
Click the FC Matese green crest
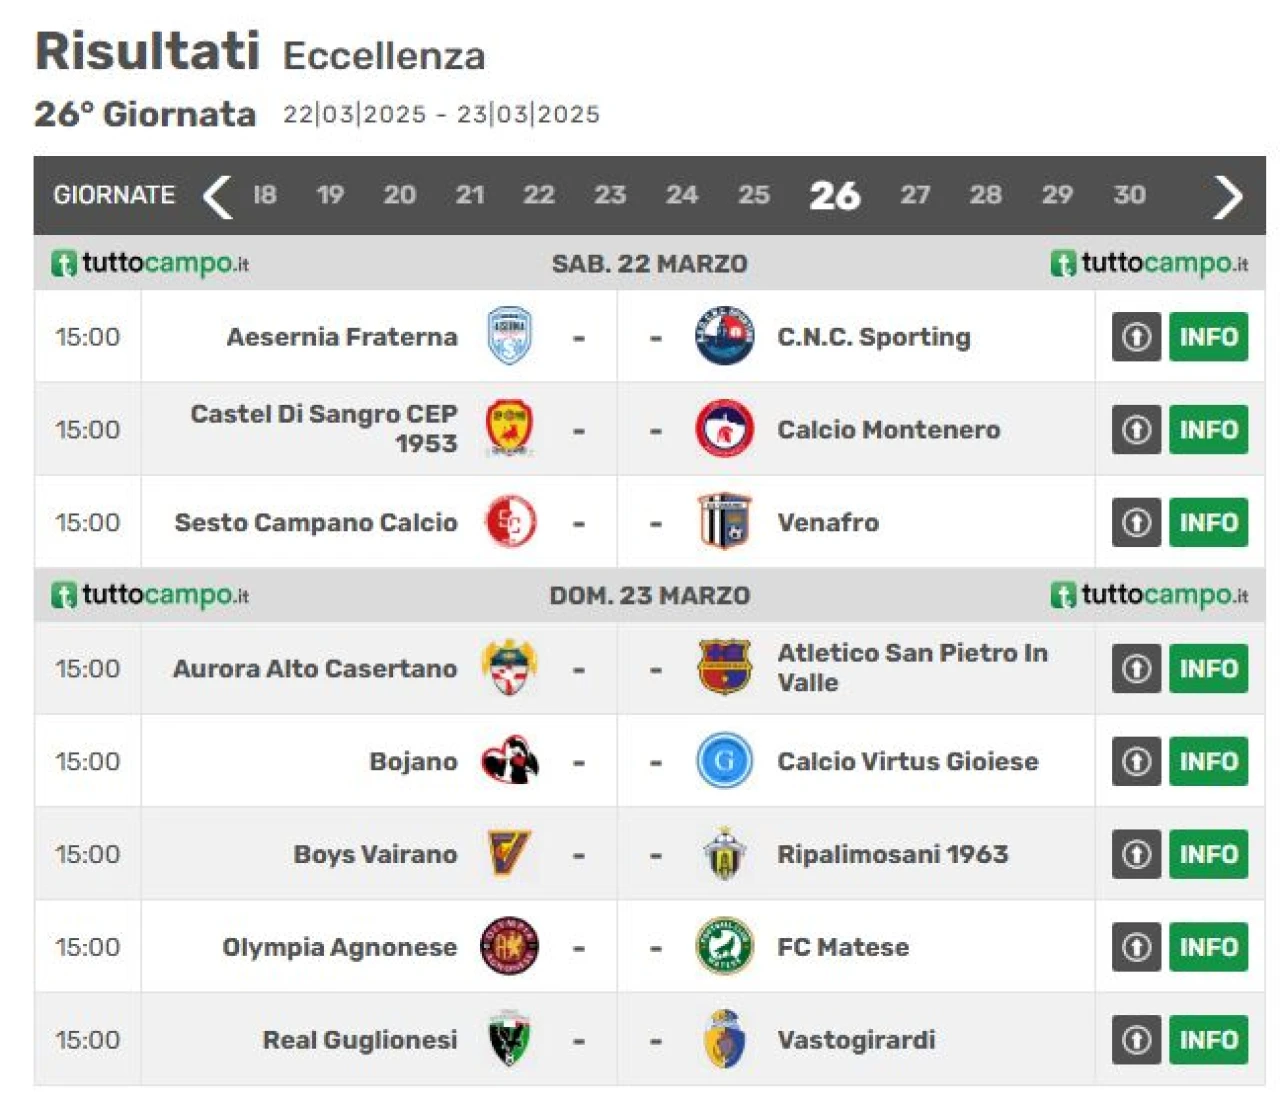(x=724, y=947)
